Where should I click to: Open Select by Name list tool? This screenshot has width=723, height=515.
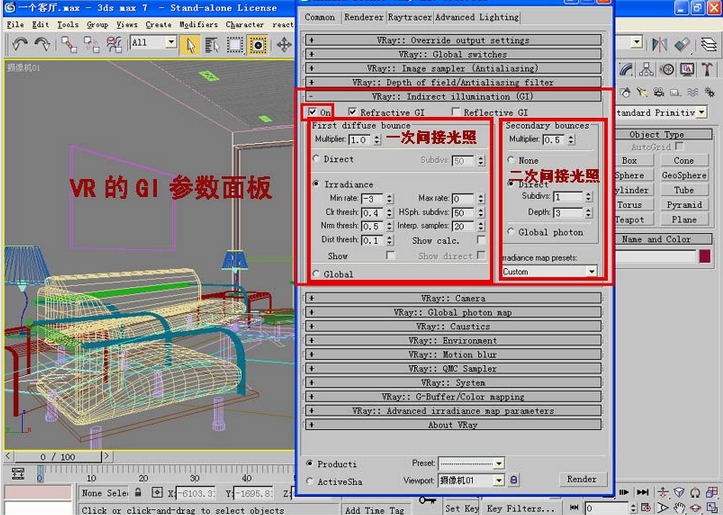(x=212, y=45)
